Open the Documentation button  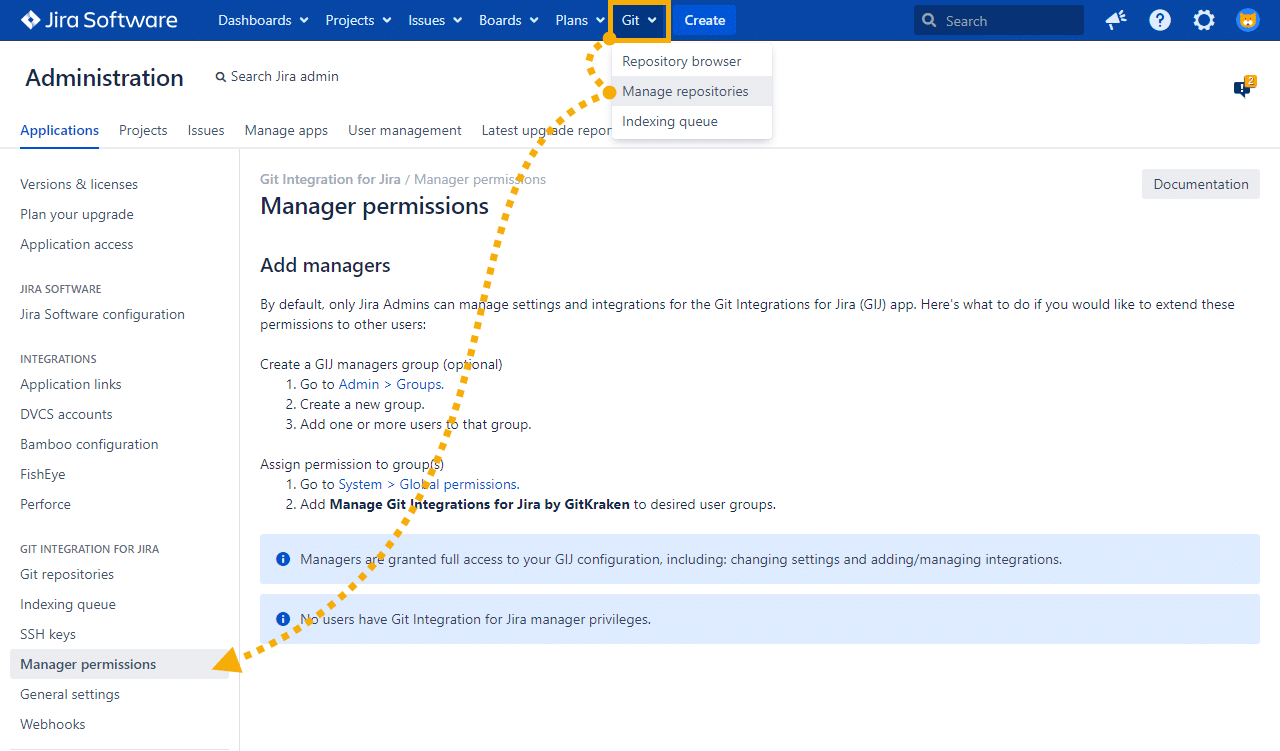[1201, 184]
